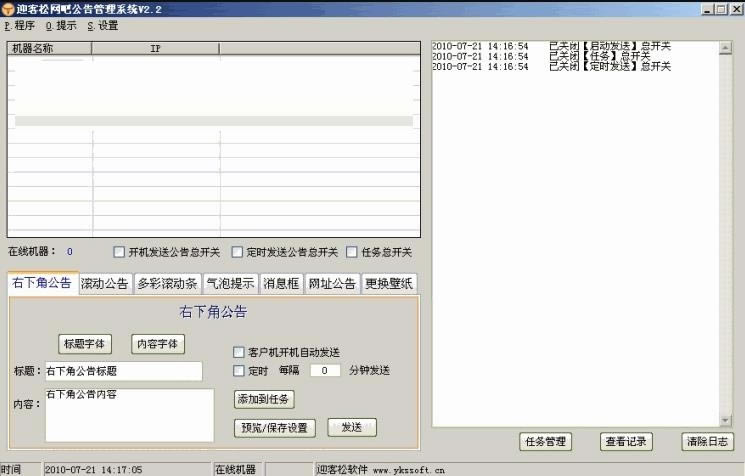
Task: Enable the 定时 interval checkbox
Action: point(239,371)
